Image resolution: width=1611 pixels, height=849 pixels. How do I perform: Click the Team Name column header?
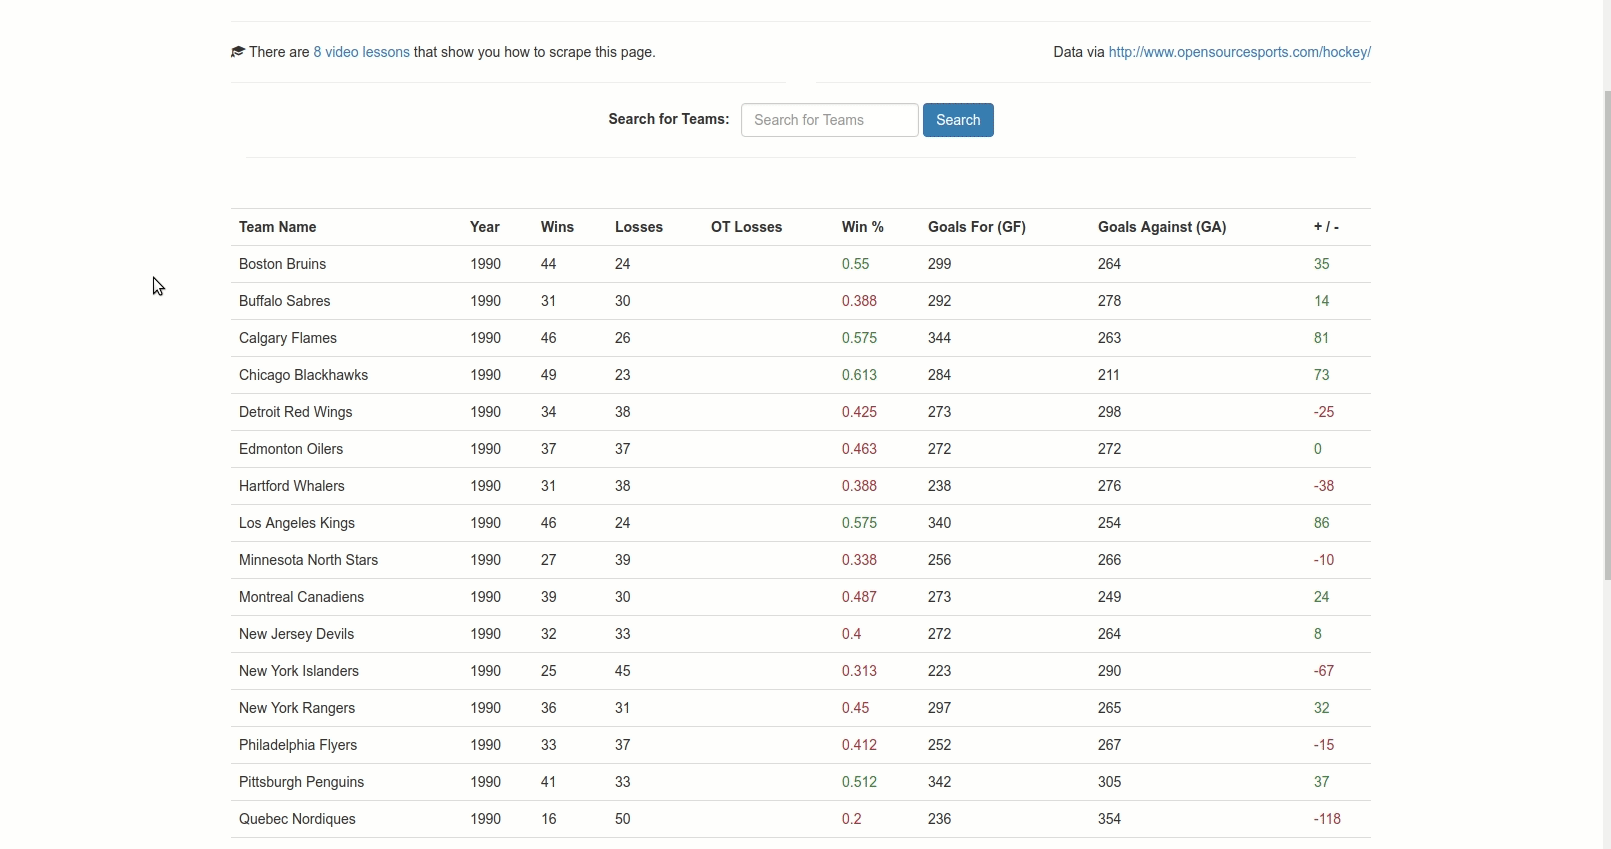pyautogui.click(x=278, y=227)
